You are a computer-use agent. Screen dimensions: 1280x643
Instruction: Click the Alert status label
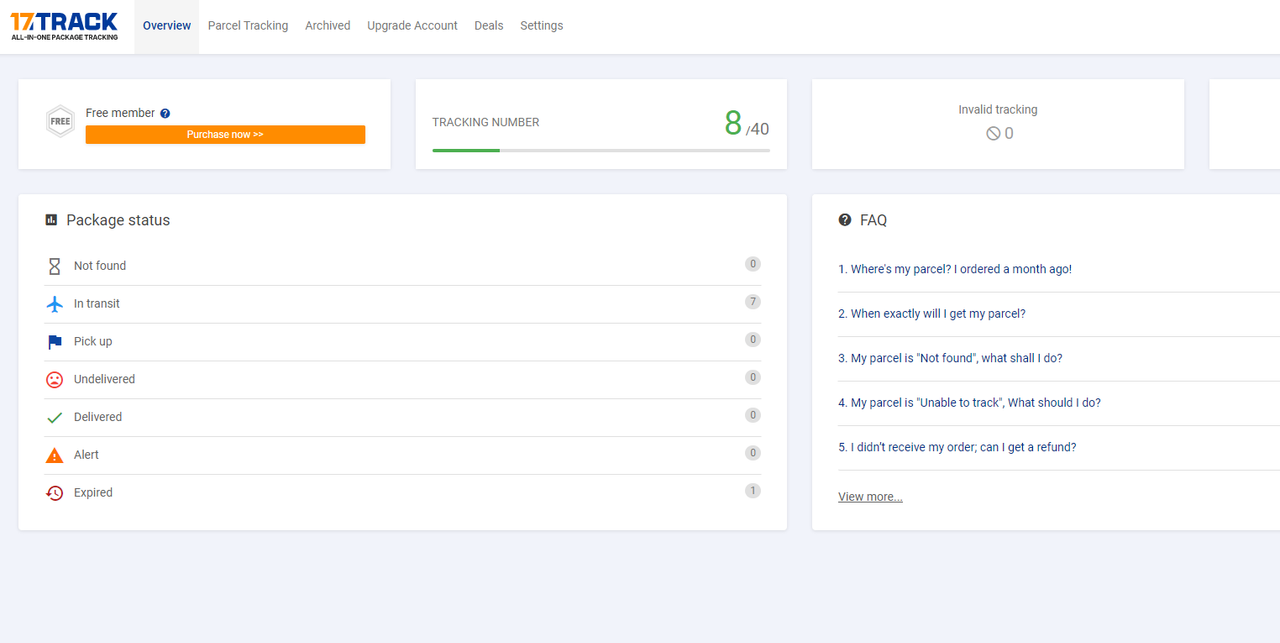click(x=86, y=455)
